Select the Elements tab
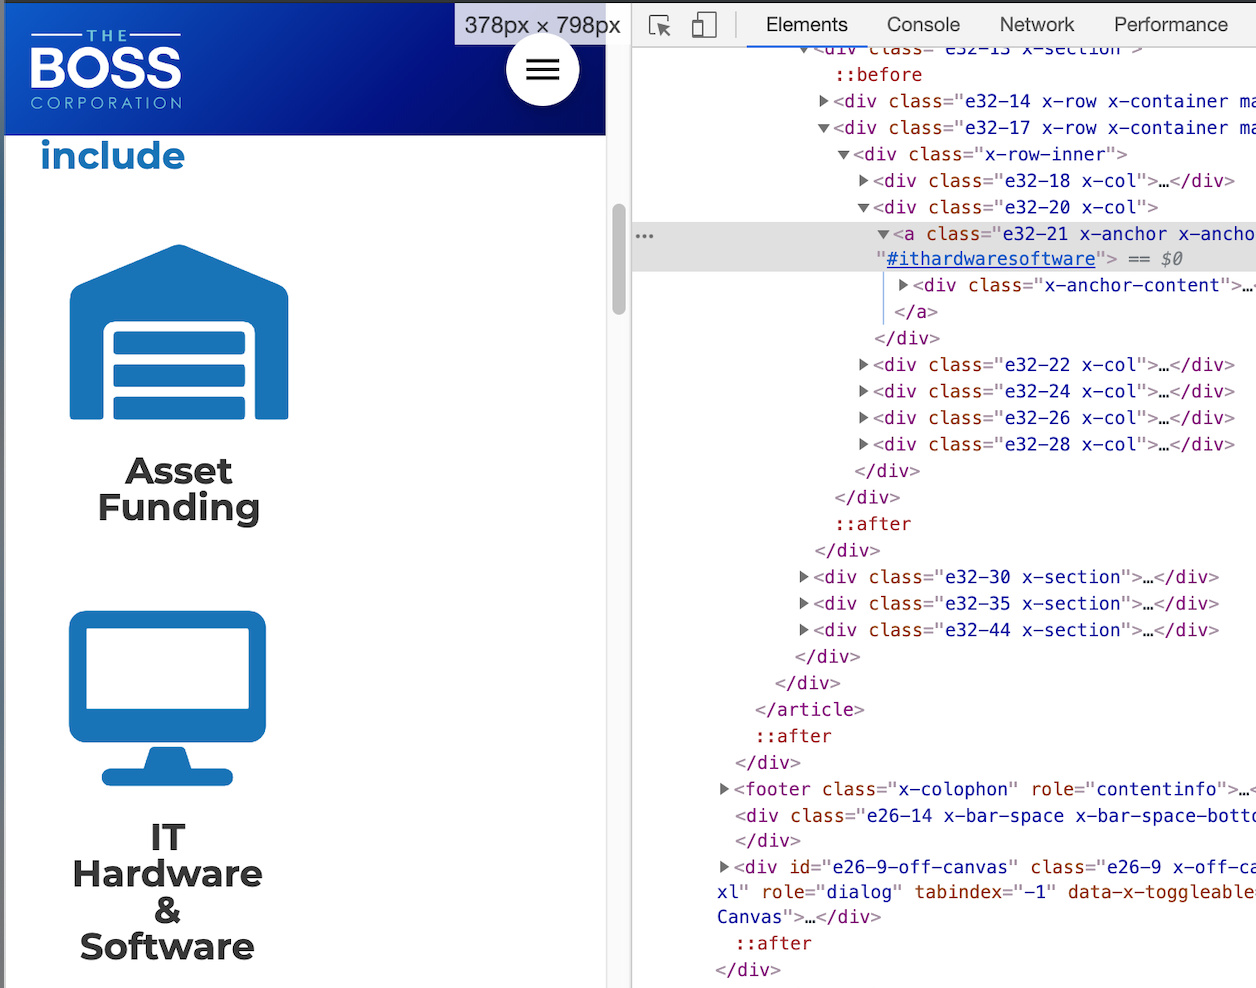This screenshot has width=1256, height=988. (806, 25)
